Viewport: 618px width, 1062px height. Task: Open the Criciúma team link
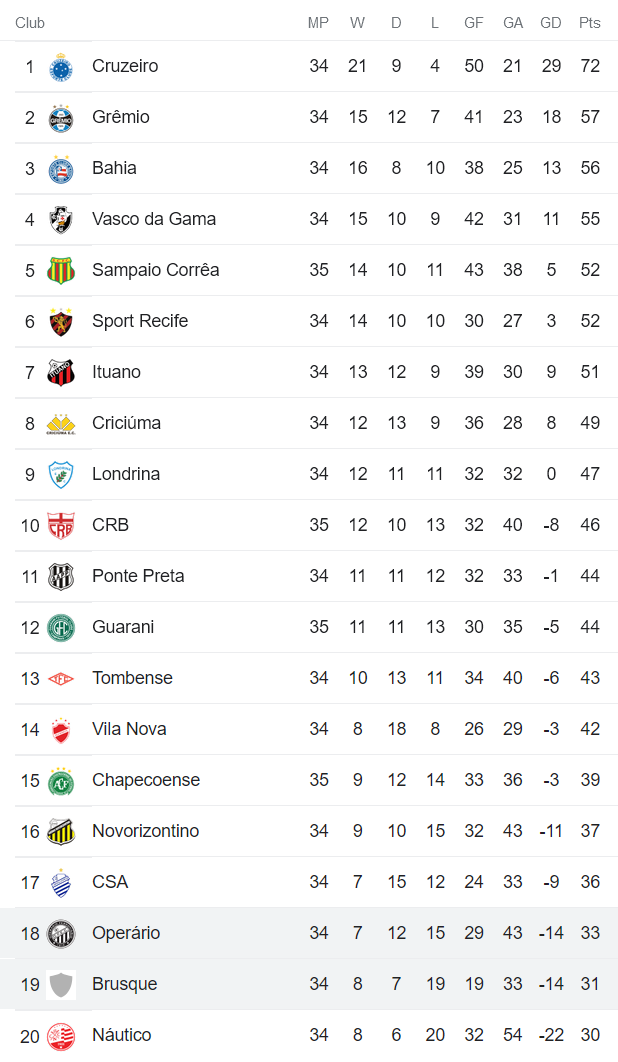(x=126, y=423)
